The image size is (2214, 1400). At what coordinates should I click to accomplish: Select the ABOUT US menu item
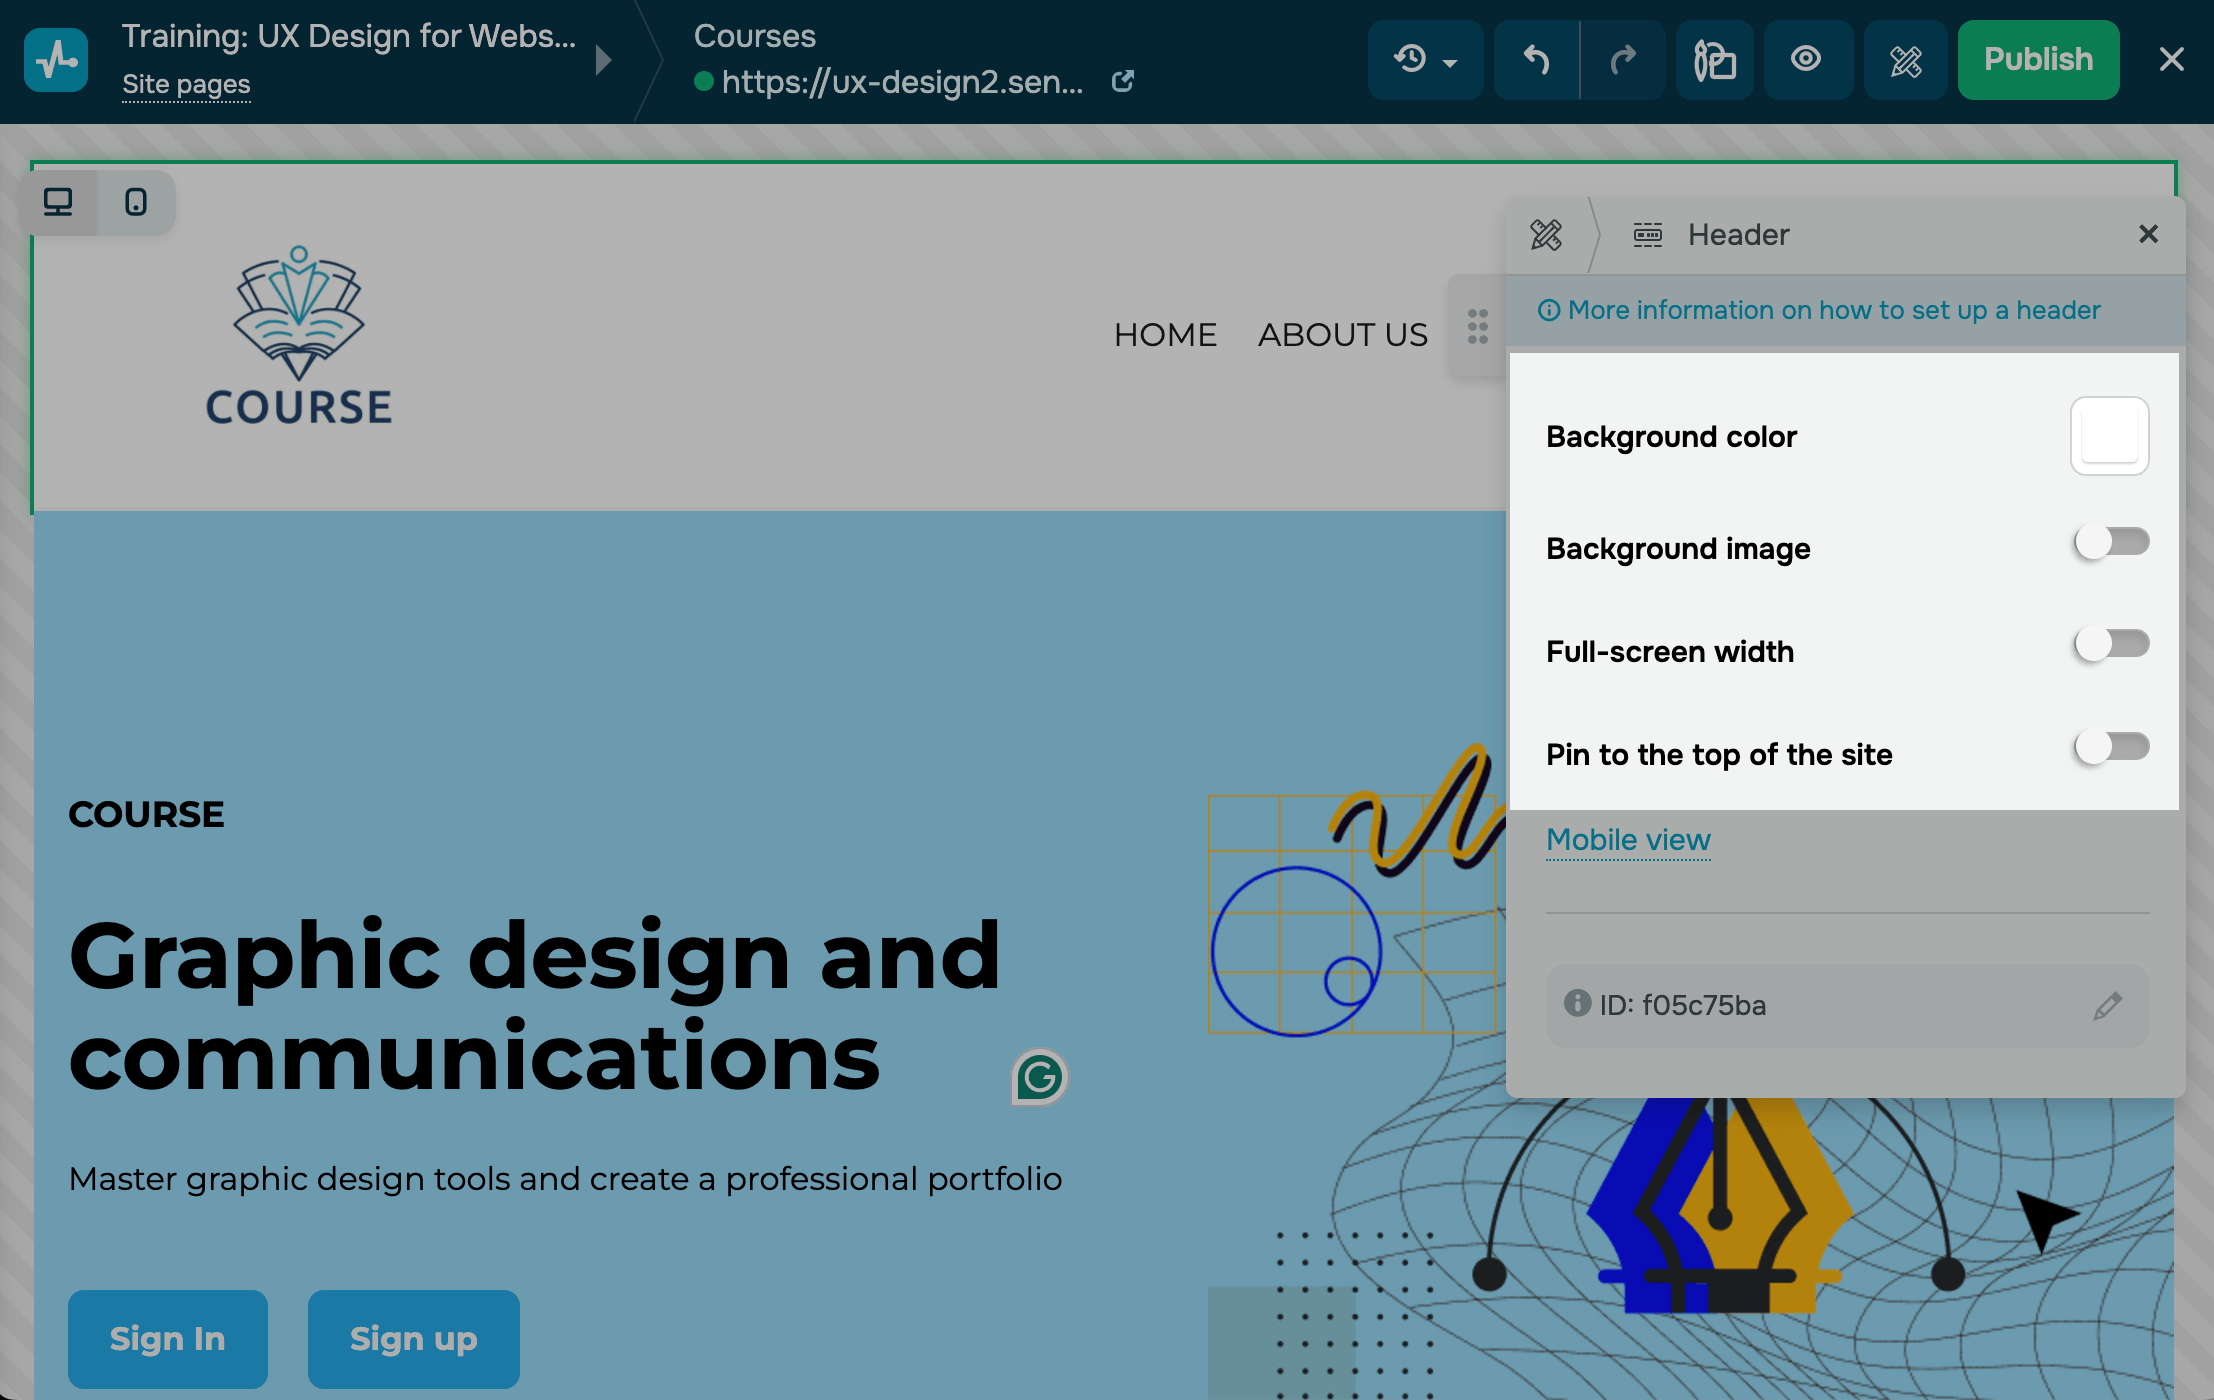point(1342,335)
